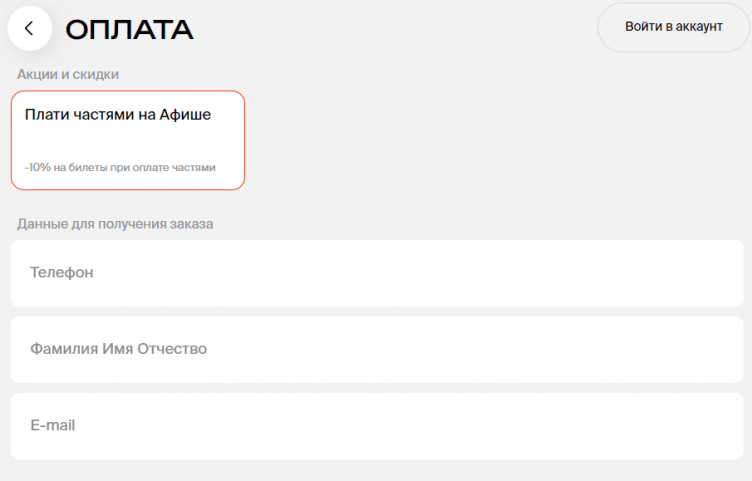Open account sign-in from the top-right button

(673, 27)
